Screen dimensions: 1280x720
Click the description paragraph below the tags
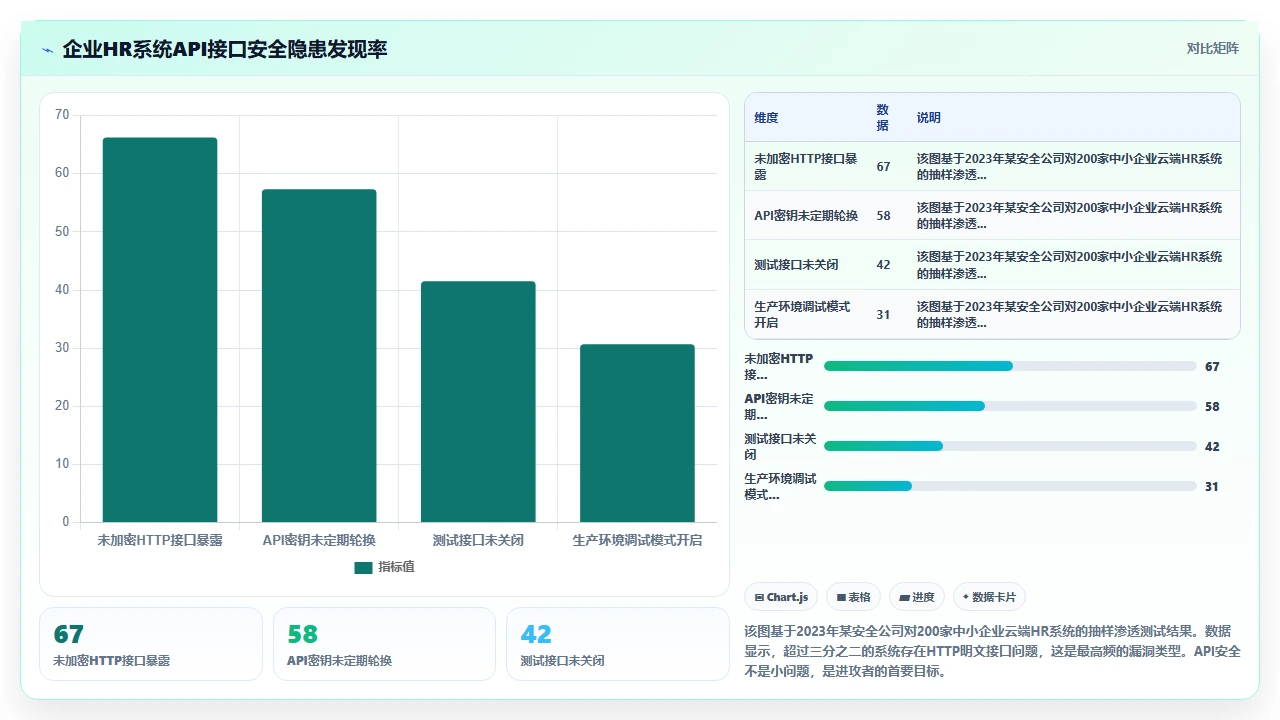993,651
